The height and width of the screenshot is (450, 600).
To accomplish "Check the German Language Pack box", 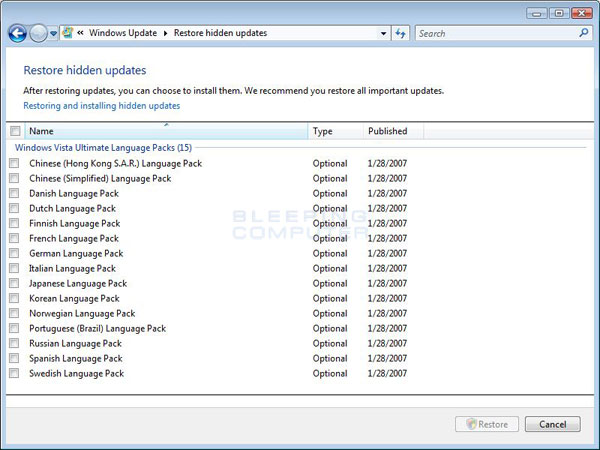I will (14, 253).
